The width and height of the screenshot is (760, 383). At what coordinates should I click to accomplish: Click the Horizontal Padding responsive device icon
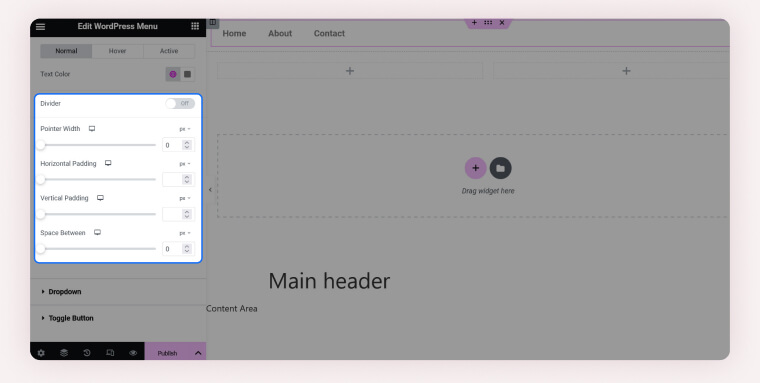108,163
